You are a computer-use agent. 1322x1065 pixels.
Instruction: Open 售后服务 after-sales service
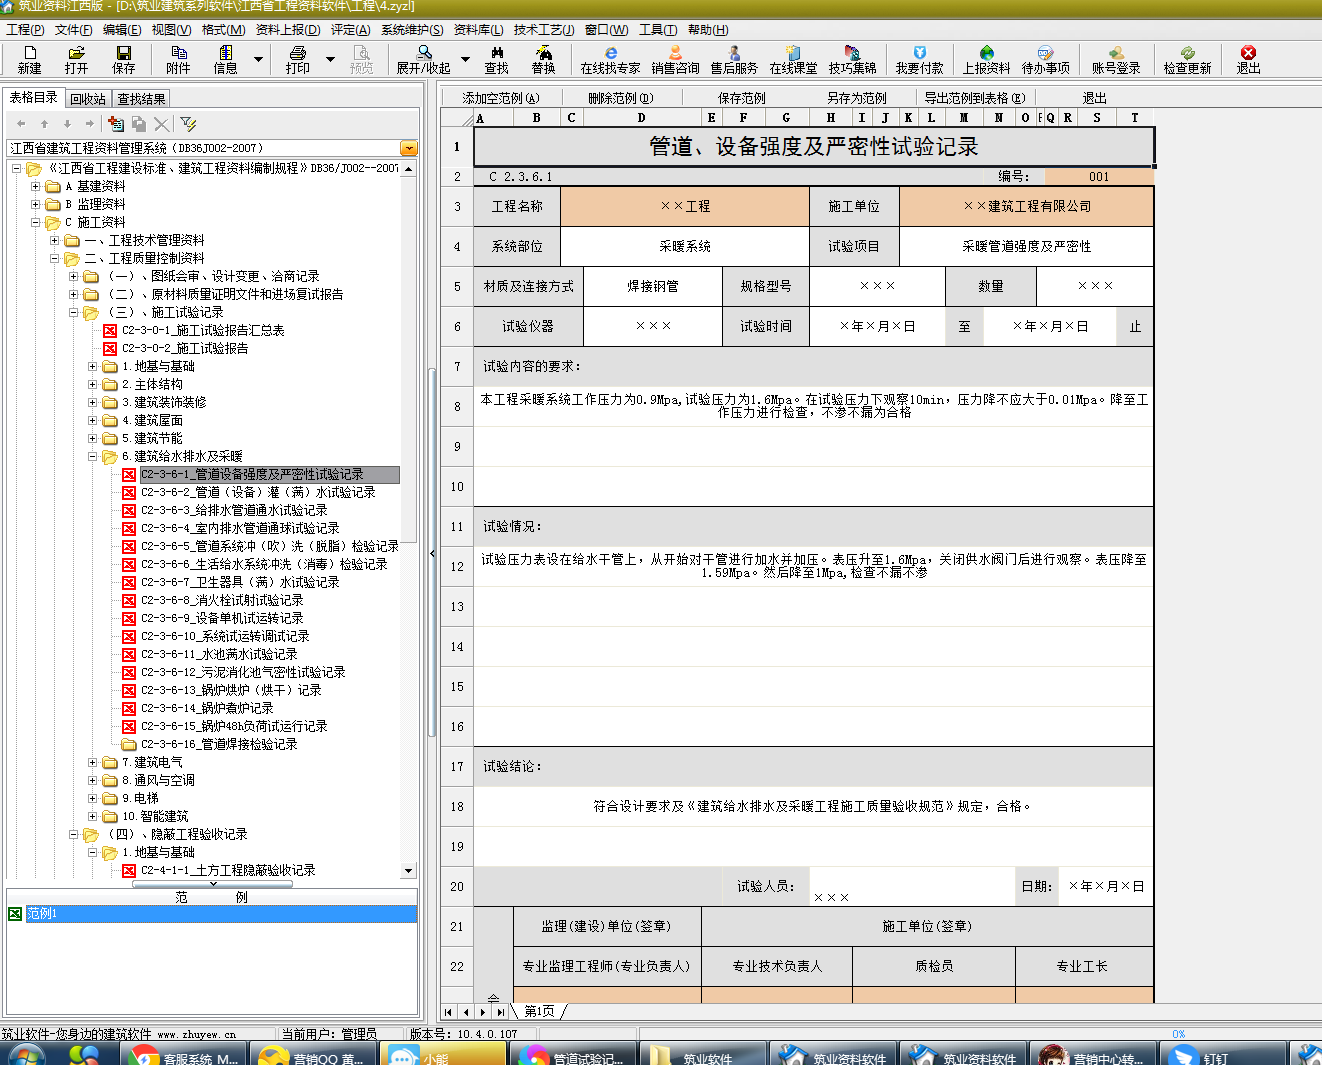pos(734,59)
